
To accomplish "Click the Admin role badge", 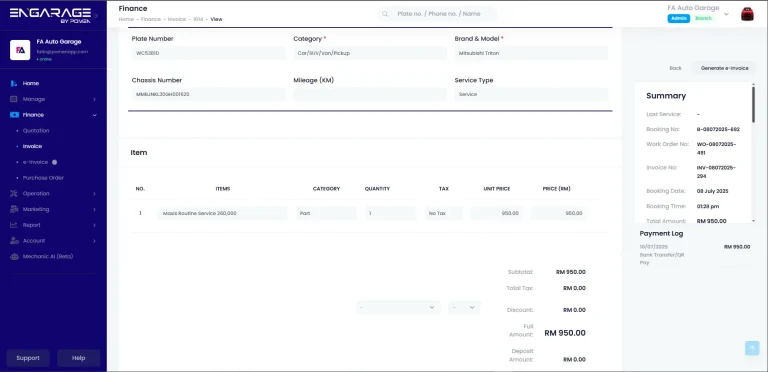I will pyautogui.click(x=678, y=18).
